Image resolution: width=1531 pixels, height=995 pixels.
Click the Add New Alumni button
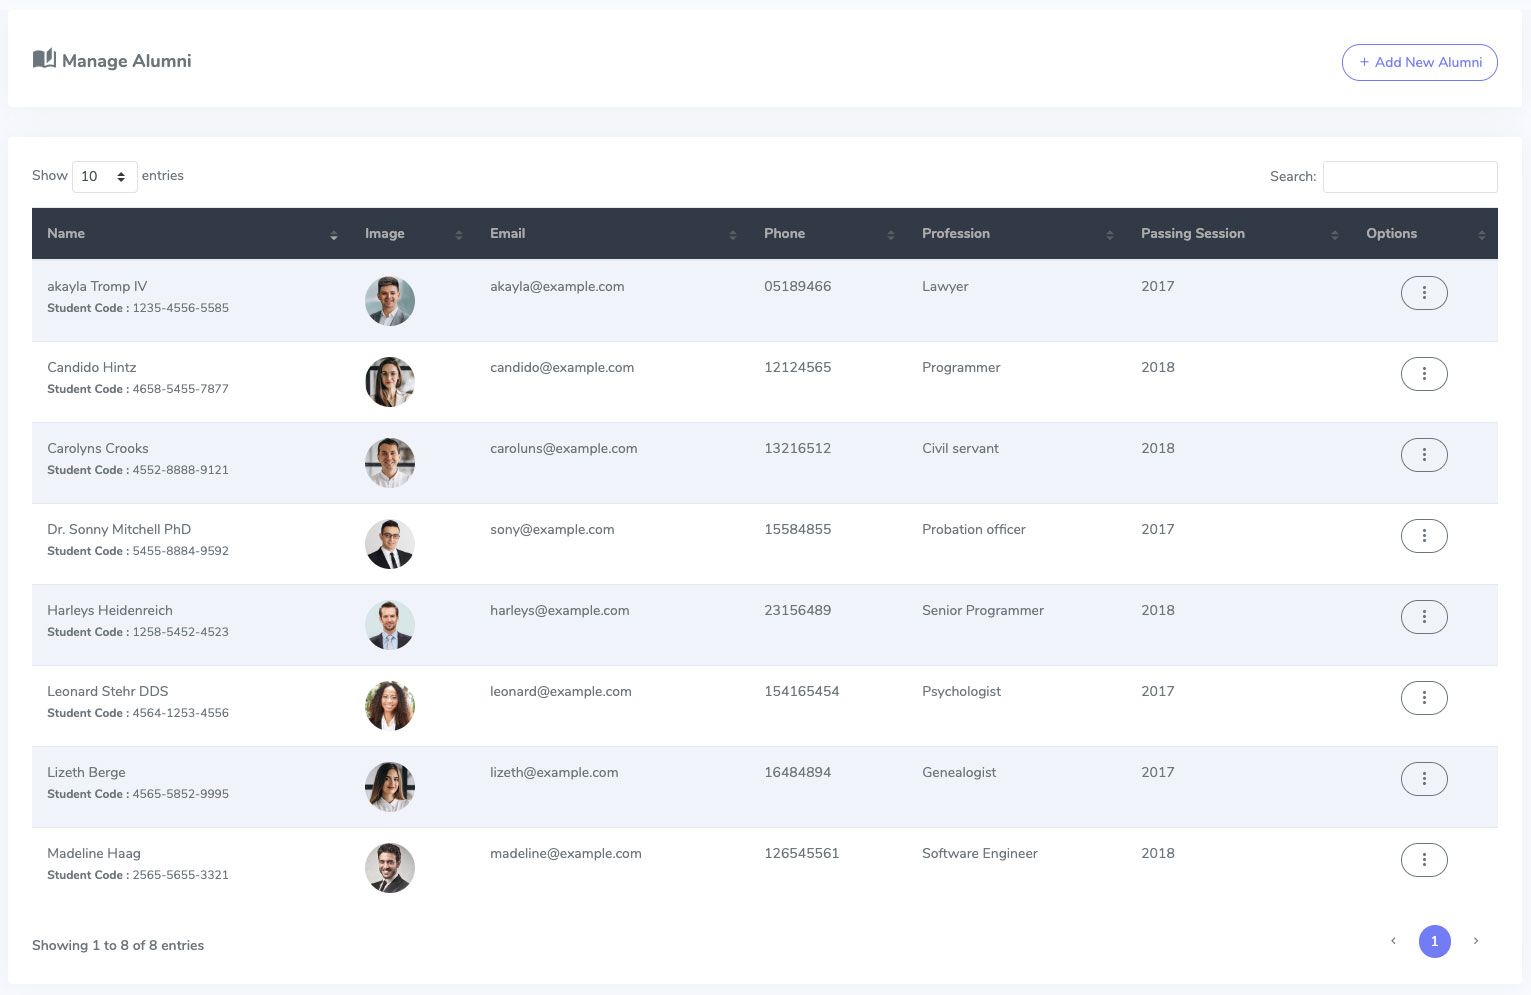[1419, 62]
